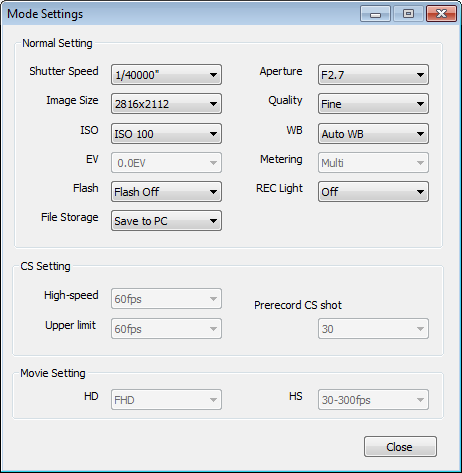Click the disabled EV 0.0EV dropdown
This screenshot has width=462, height=473.
pos(166,163)
